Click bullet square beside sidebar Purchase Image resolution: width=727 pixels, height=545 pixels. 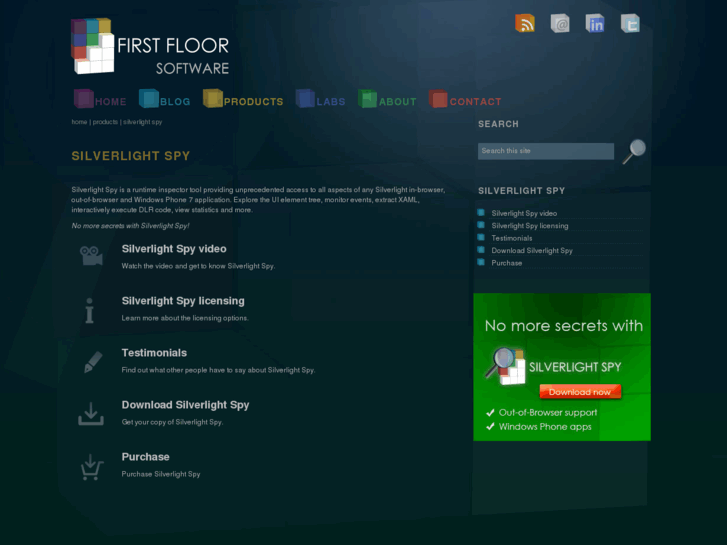click(481, 263)
